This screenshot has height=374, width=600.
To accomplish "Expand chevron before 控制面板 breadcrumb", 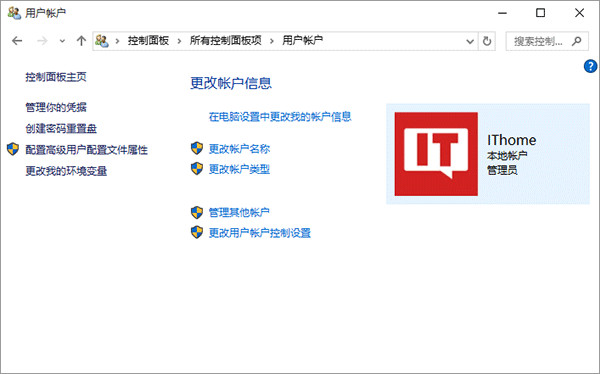I will (117, 41).
